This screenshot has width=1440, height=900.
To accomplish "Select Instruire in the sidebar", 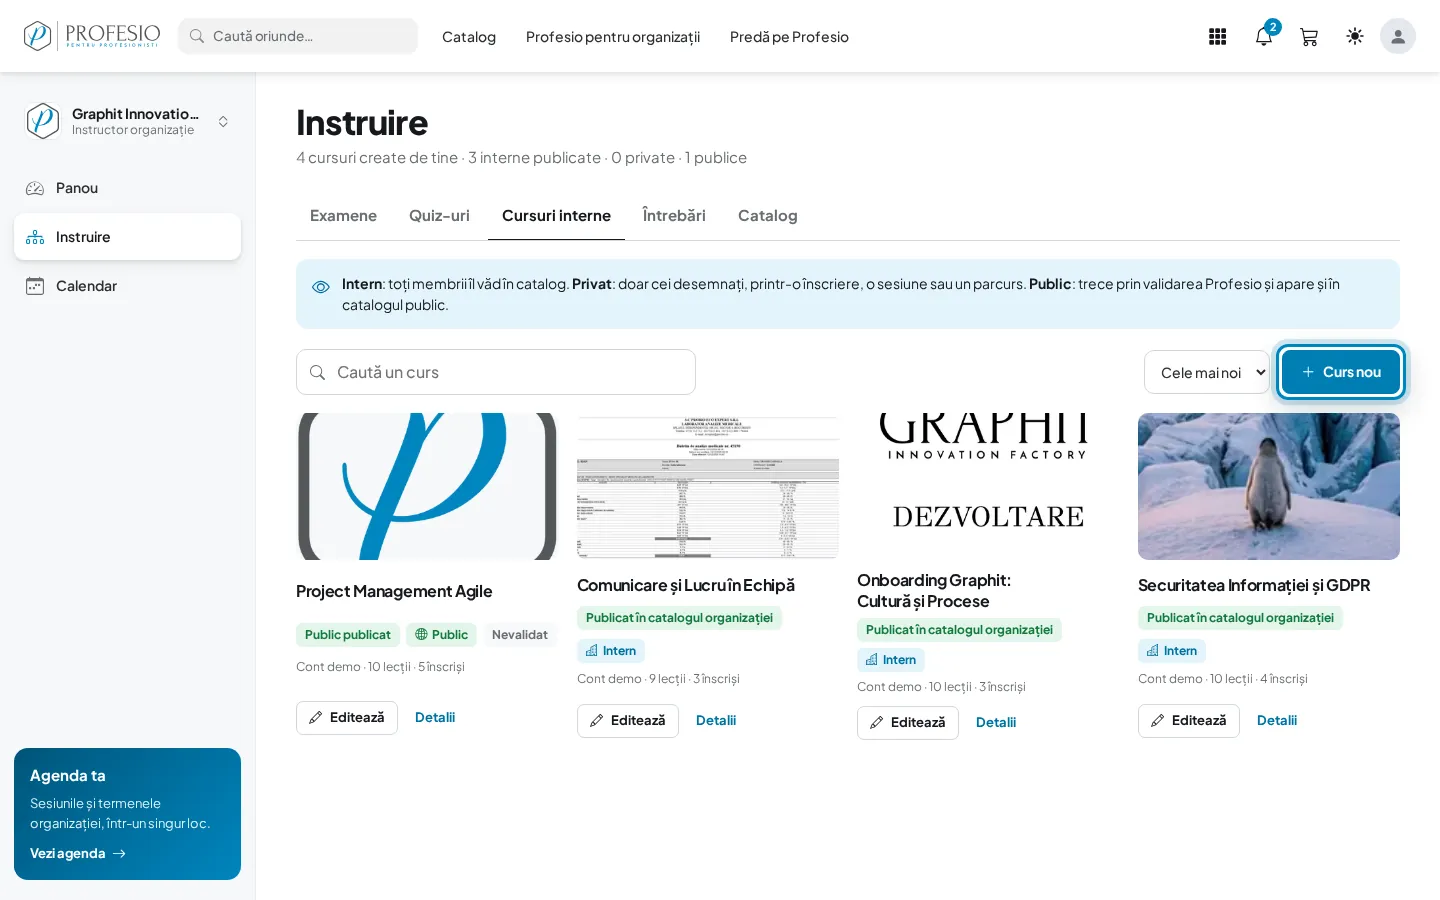I will coord(127,237).
